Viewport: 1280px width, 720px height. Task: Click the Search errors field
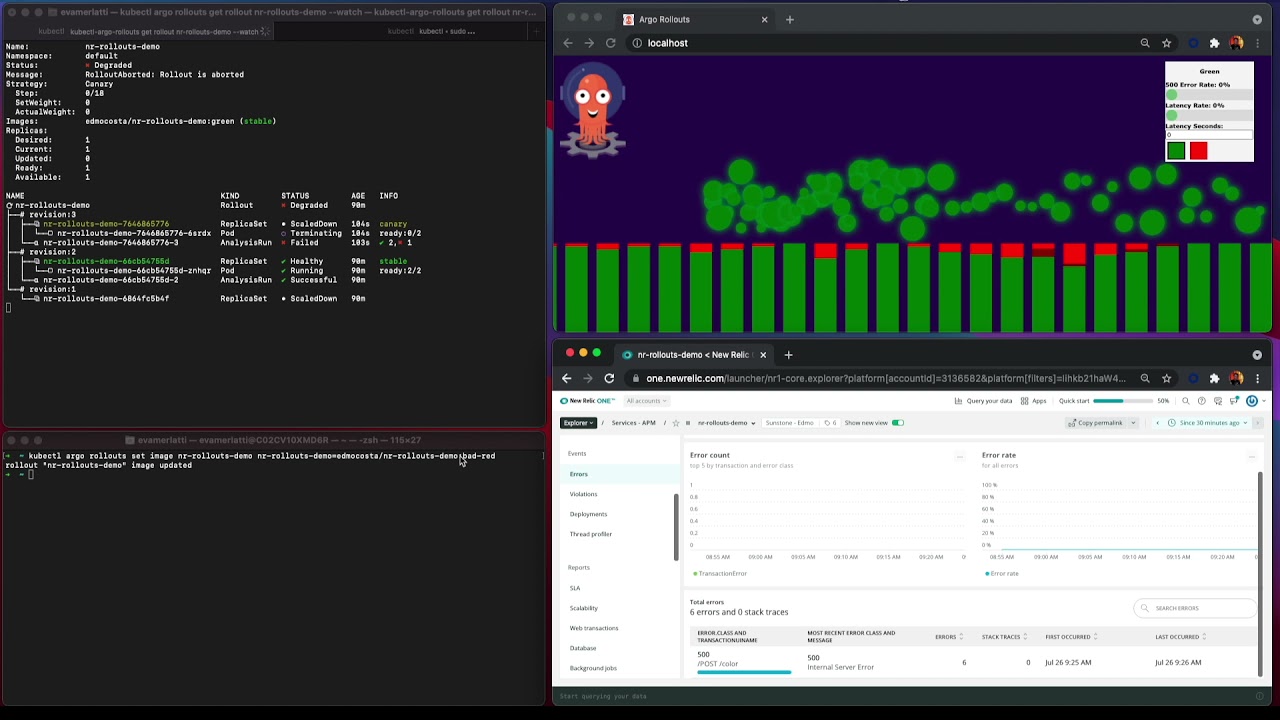click(x=1196, y=608)
